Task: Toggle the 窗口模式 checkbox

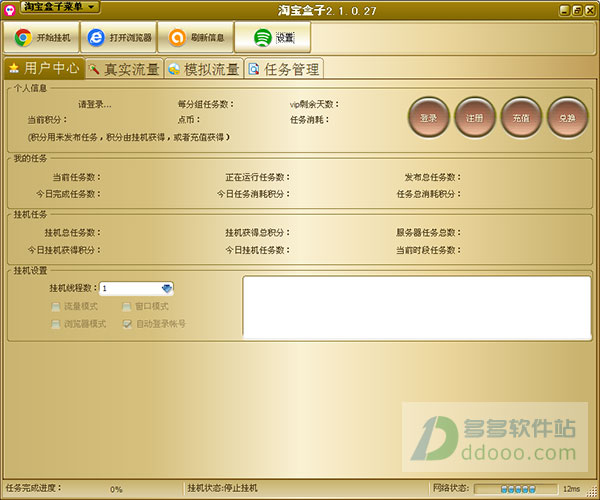Action: coord(126,306)
